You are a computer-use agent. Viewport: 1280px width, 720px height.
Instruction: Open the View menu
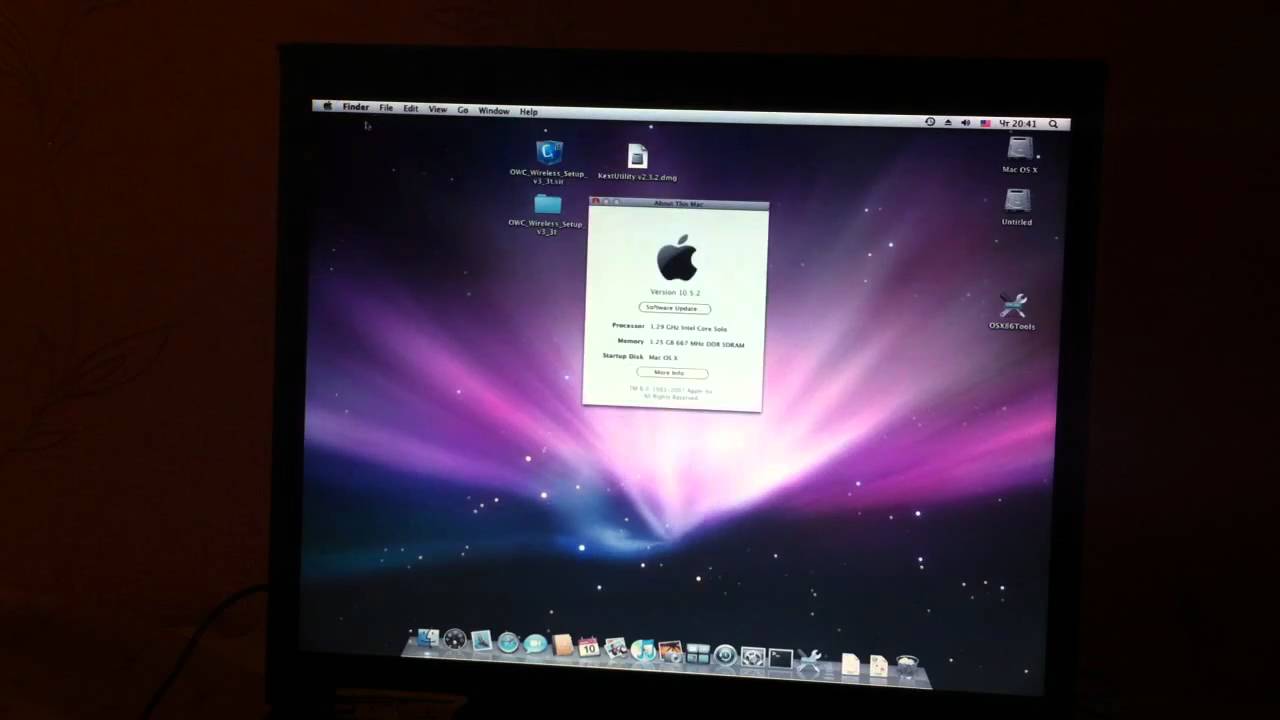pyautogui.click(x=438, y=109)
